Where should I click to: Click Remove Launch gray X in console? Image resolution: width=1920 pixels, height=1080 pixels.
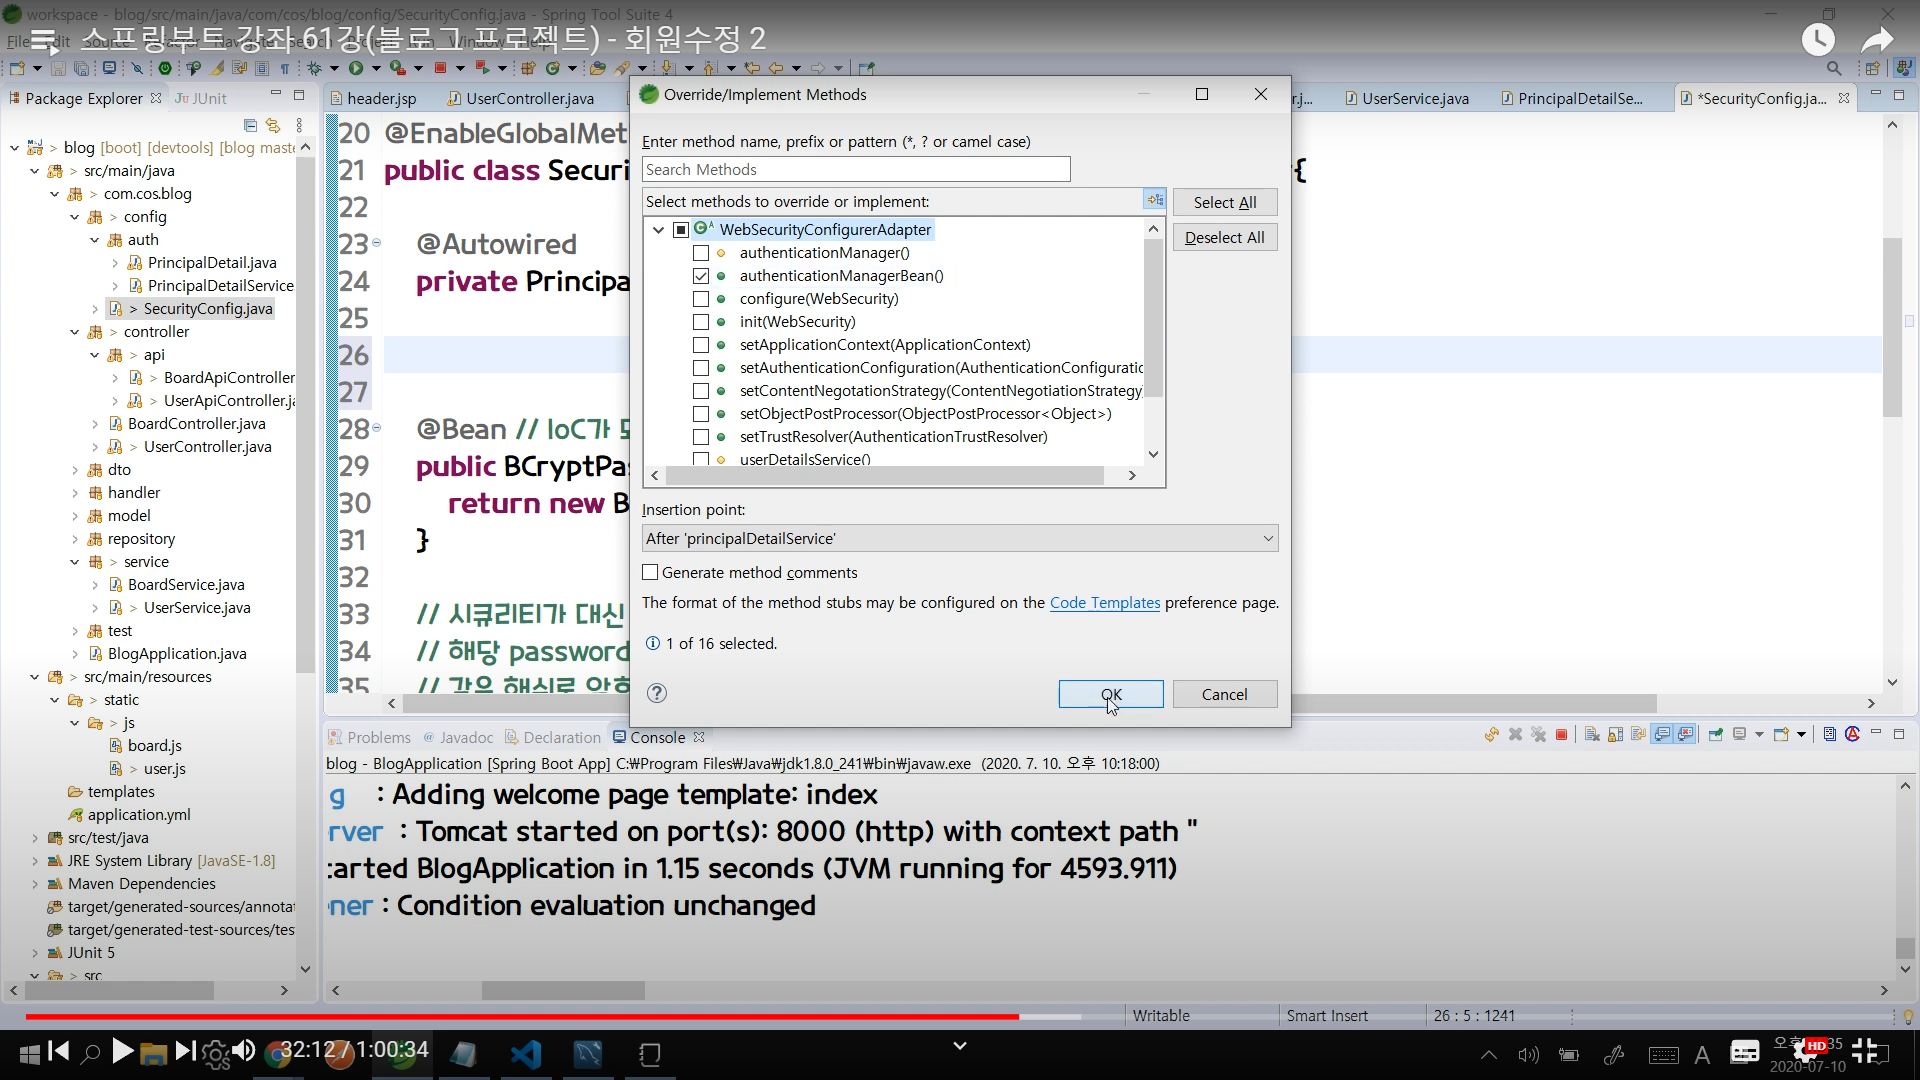1515,735
